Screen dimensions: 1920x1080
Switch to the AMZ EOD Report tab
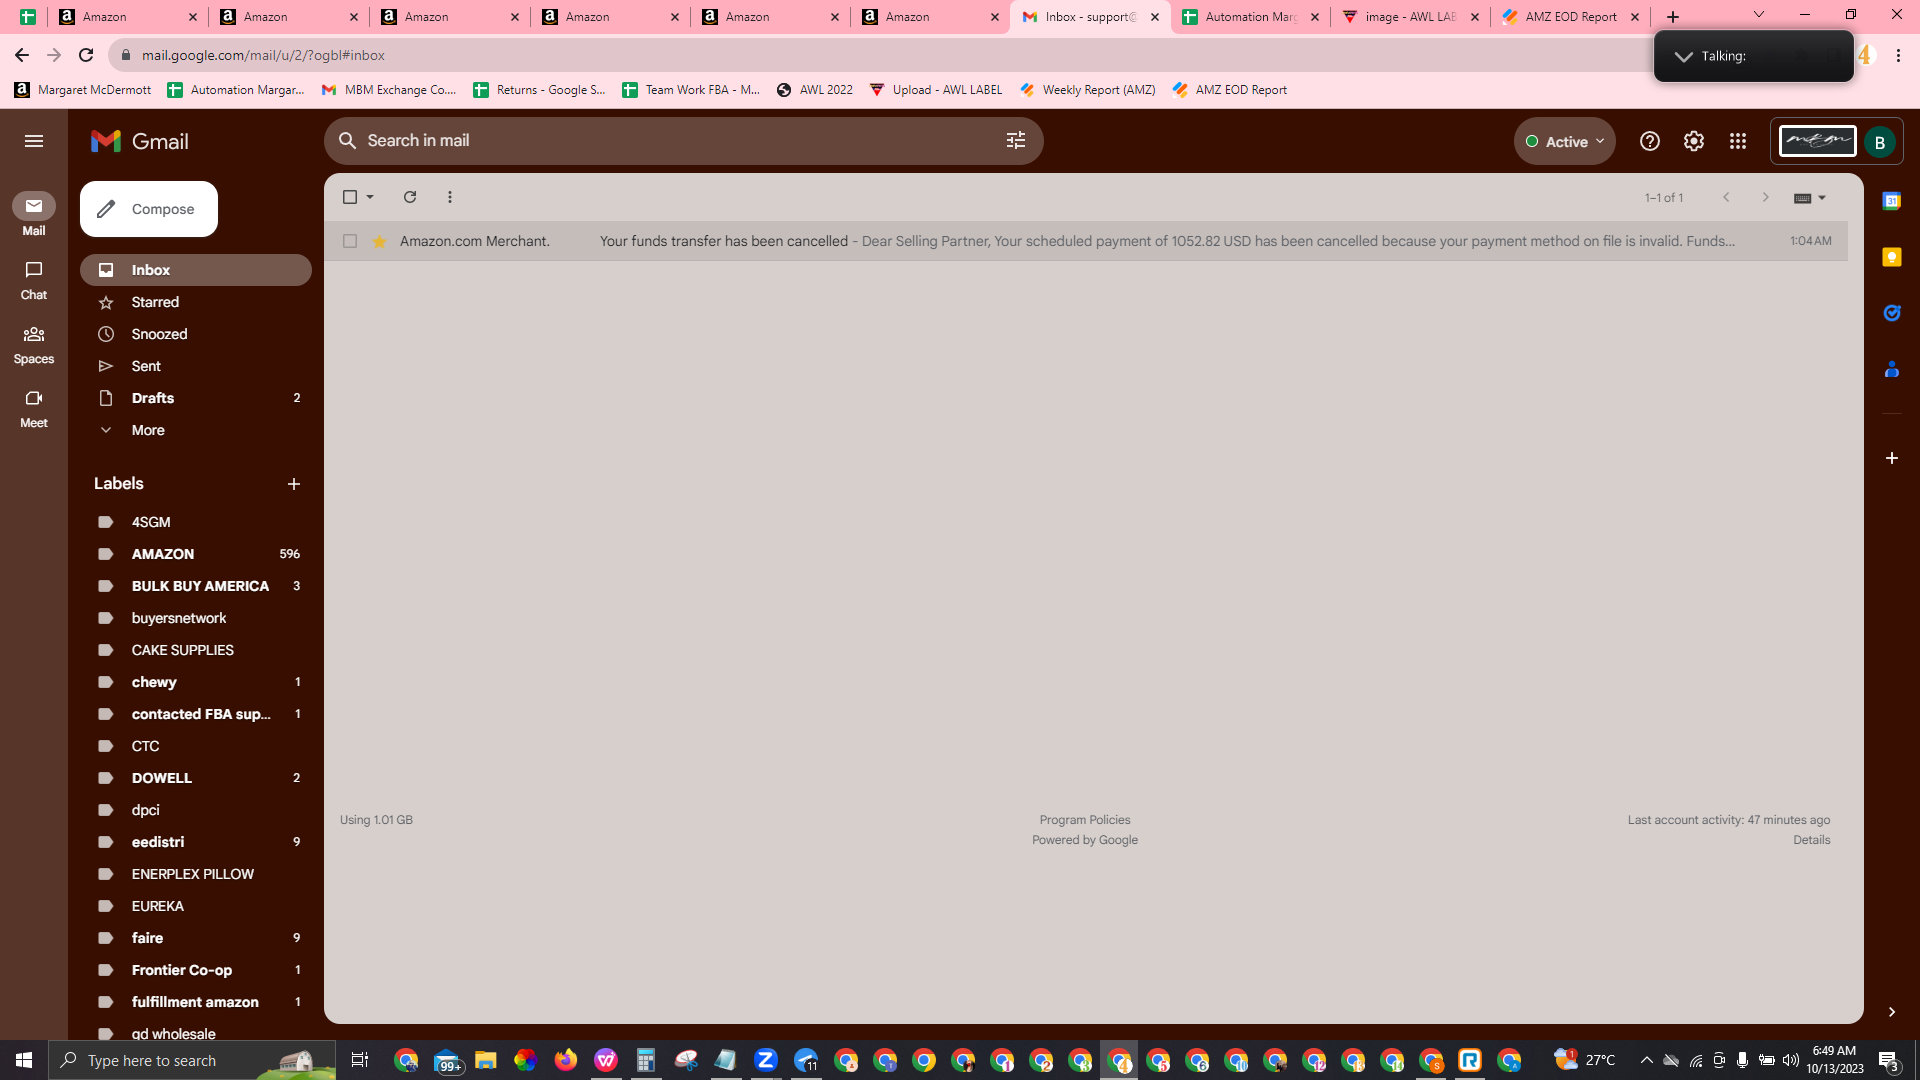(x=1570, y=17)
